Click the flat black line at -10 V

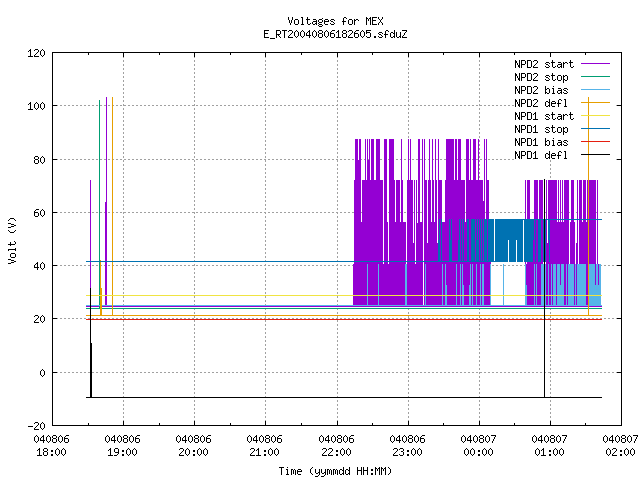[344, 397]
